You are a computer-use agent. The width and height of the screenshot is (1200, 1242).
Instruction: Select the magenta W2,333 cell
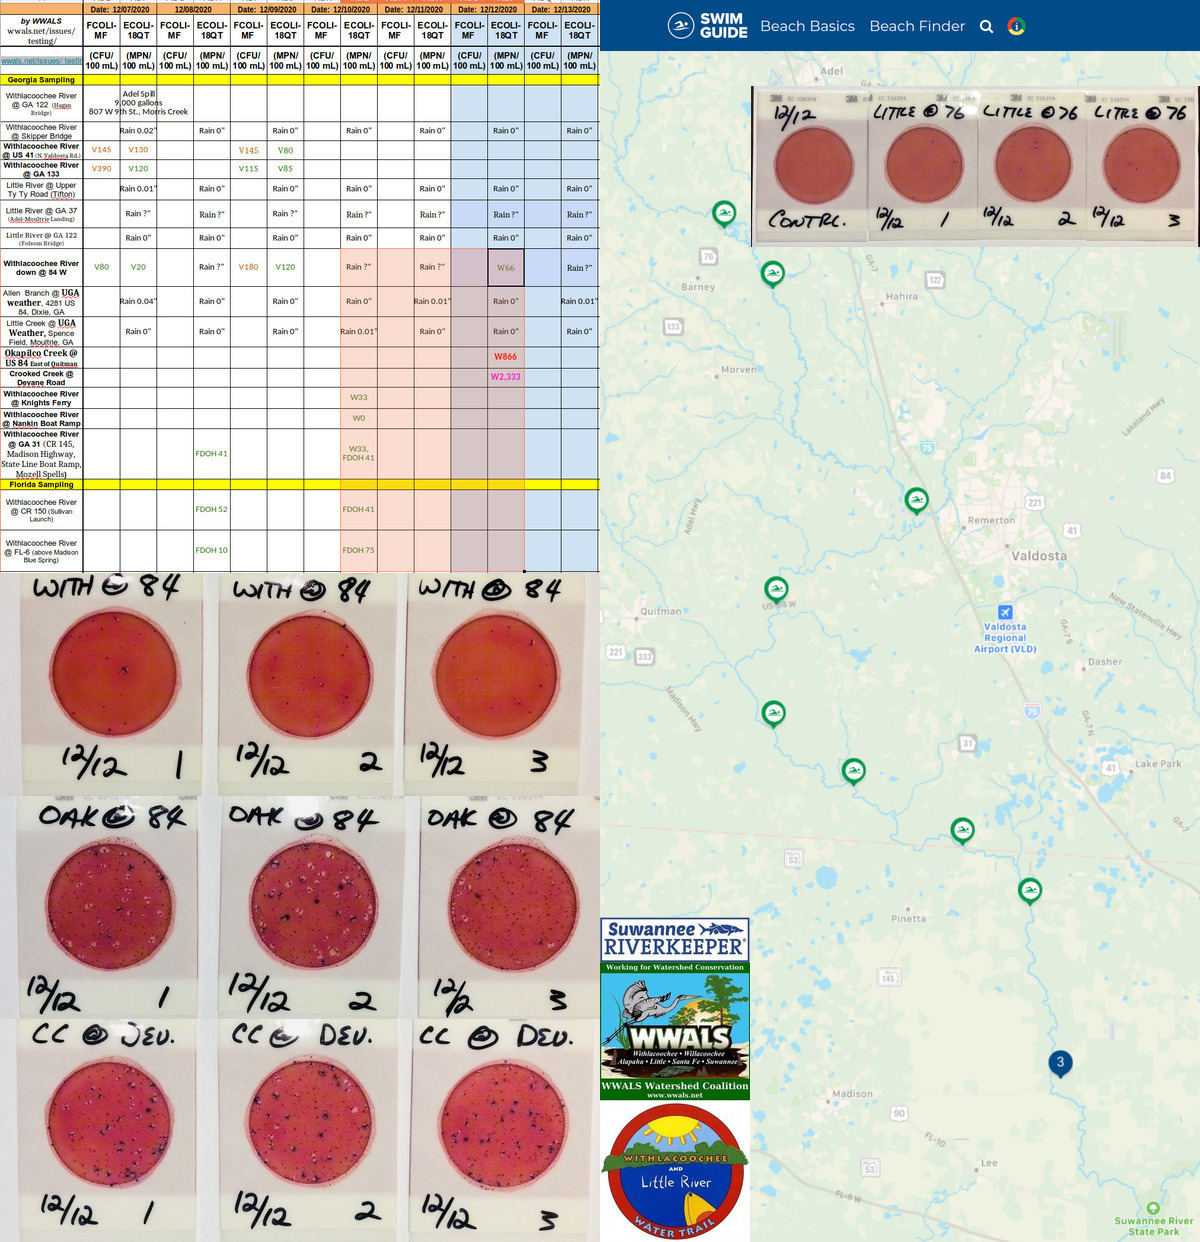(506, 377)
